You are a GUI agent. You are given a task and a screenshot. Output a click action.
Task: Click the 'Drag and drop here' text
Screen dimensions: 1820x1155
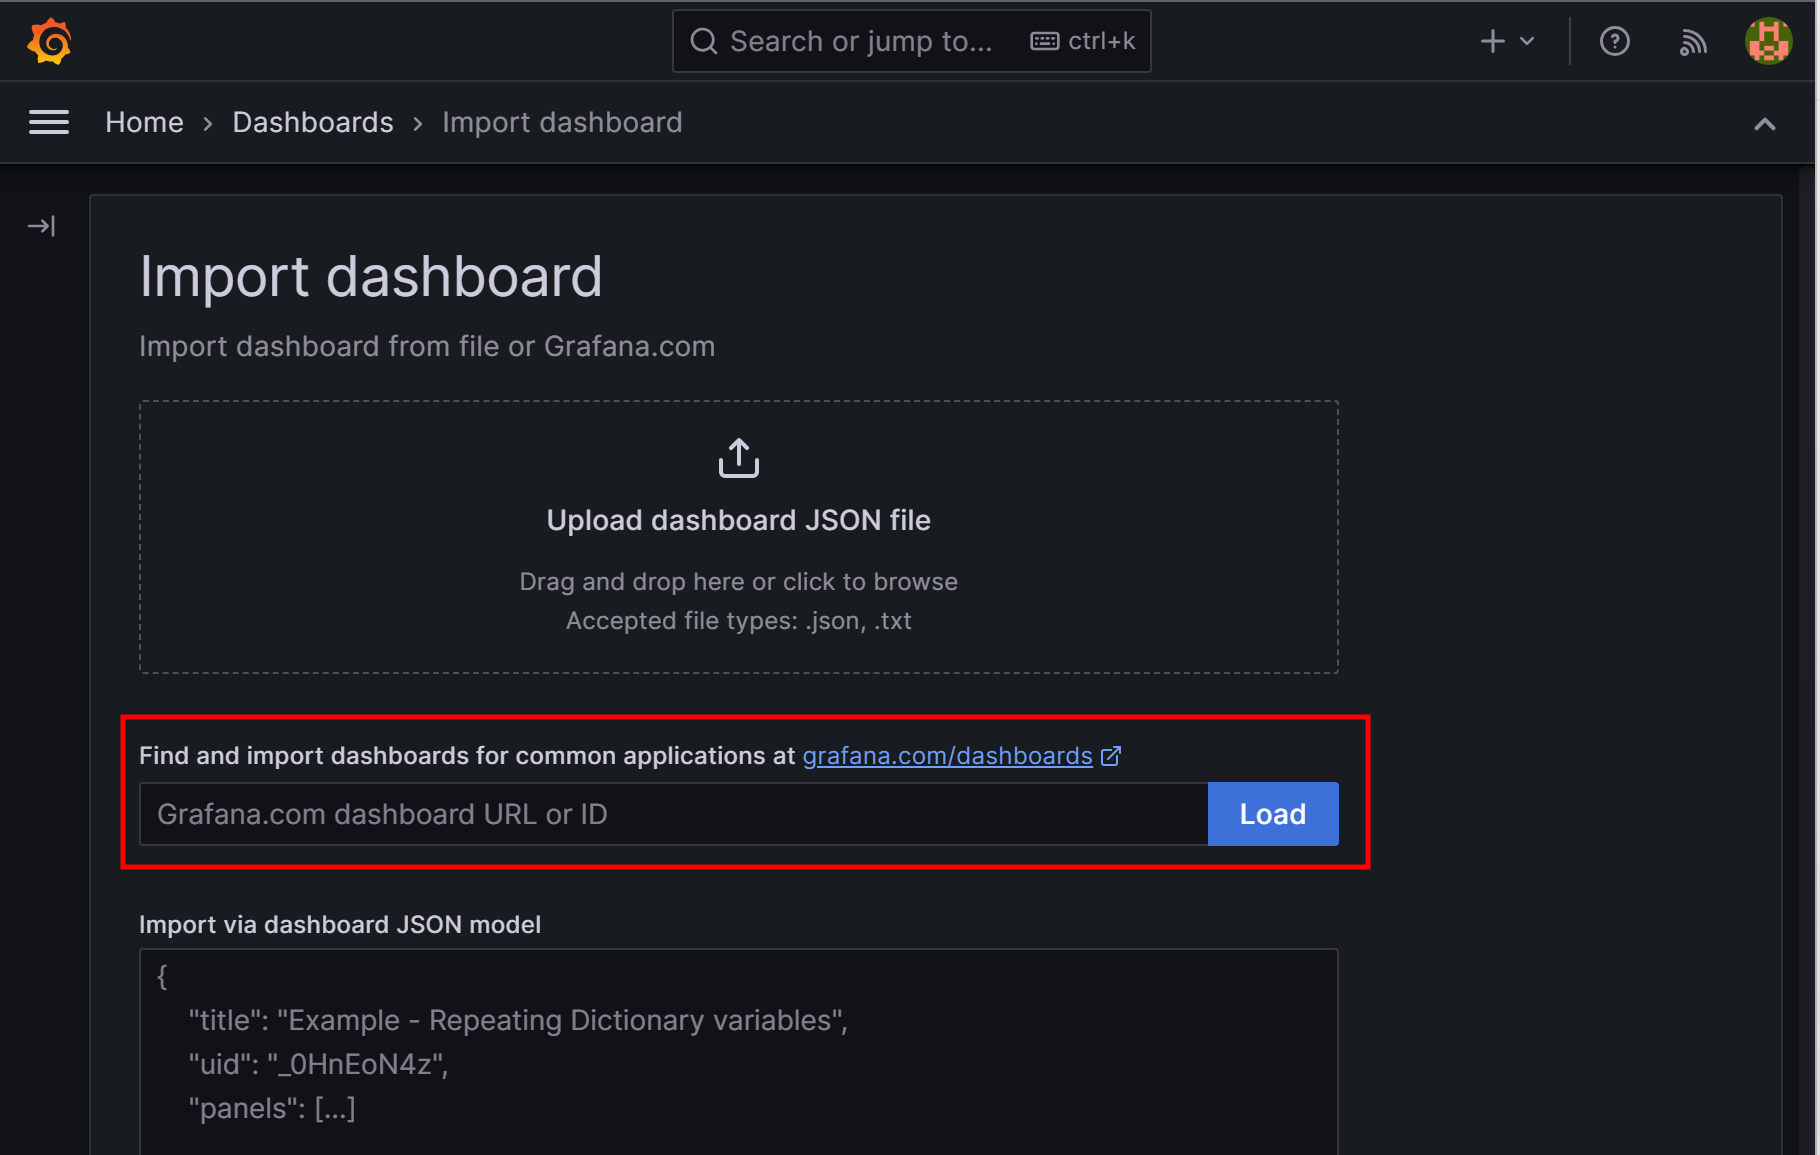click(739, 581)
